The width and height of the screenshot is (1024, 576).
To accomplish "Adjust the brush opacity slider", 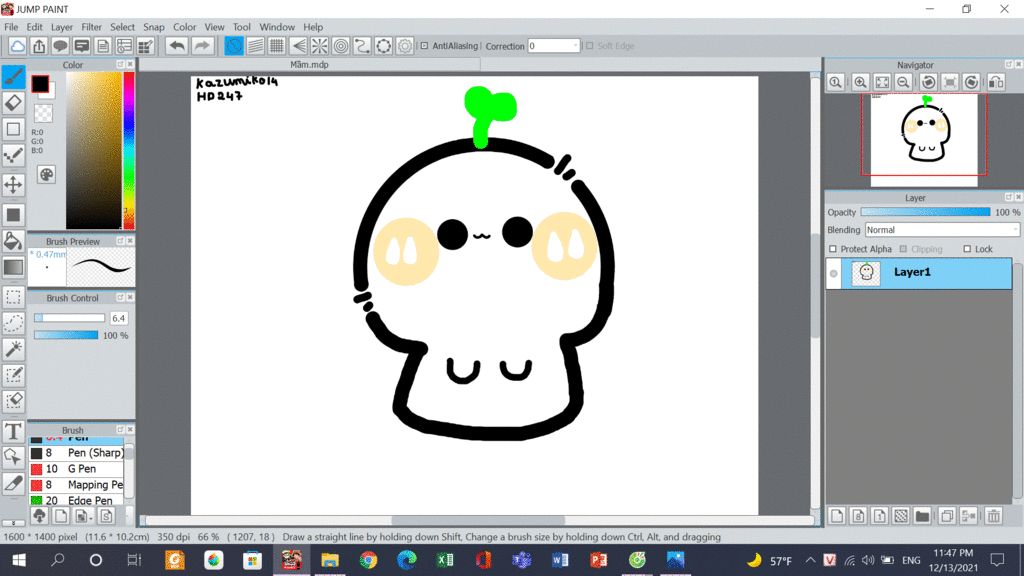I will tap(66, 335).
